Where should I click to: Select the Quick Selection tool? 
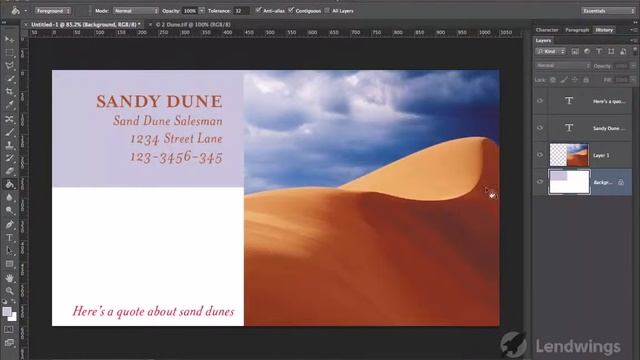[x=9, y=79]
